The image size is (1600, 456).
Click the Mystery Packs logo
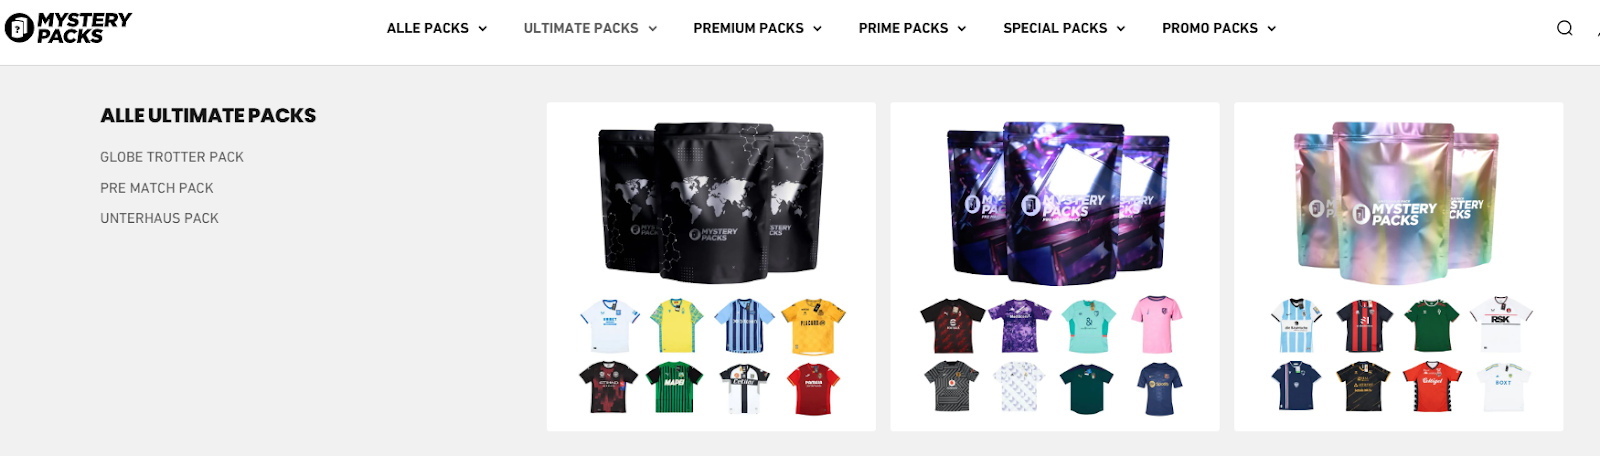68,28
